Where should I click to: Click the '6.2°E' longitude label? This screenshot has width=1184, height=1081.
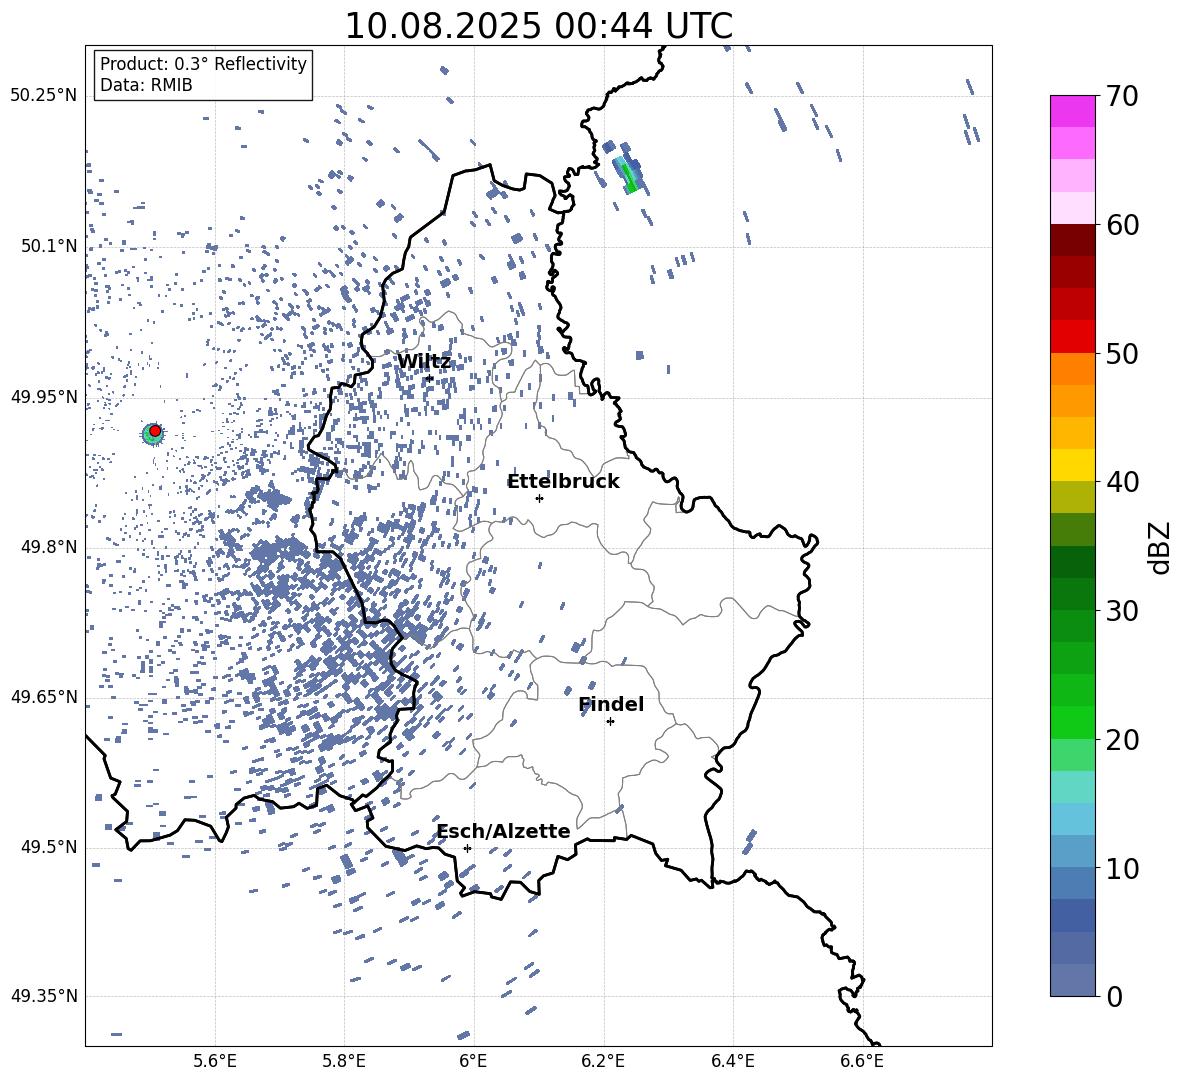coord(603,1061)
